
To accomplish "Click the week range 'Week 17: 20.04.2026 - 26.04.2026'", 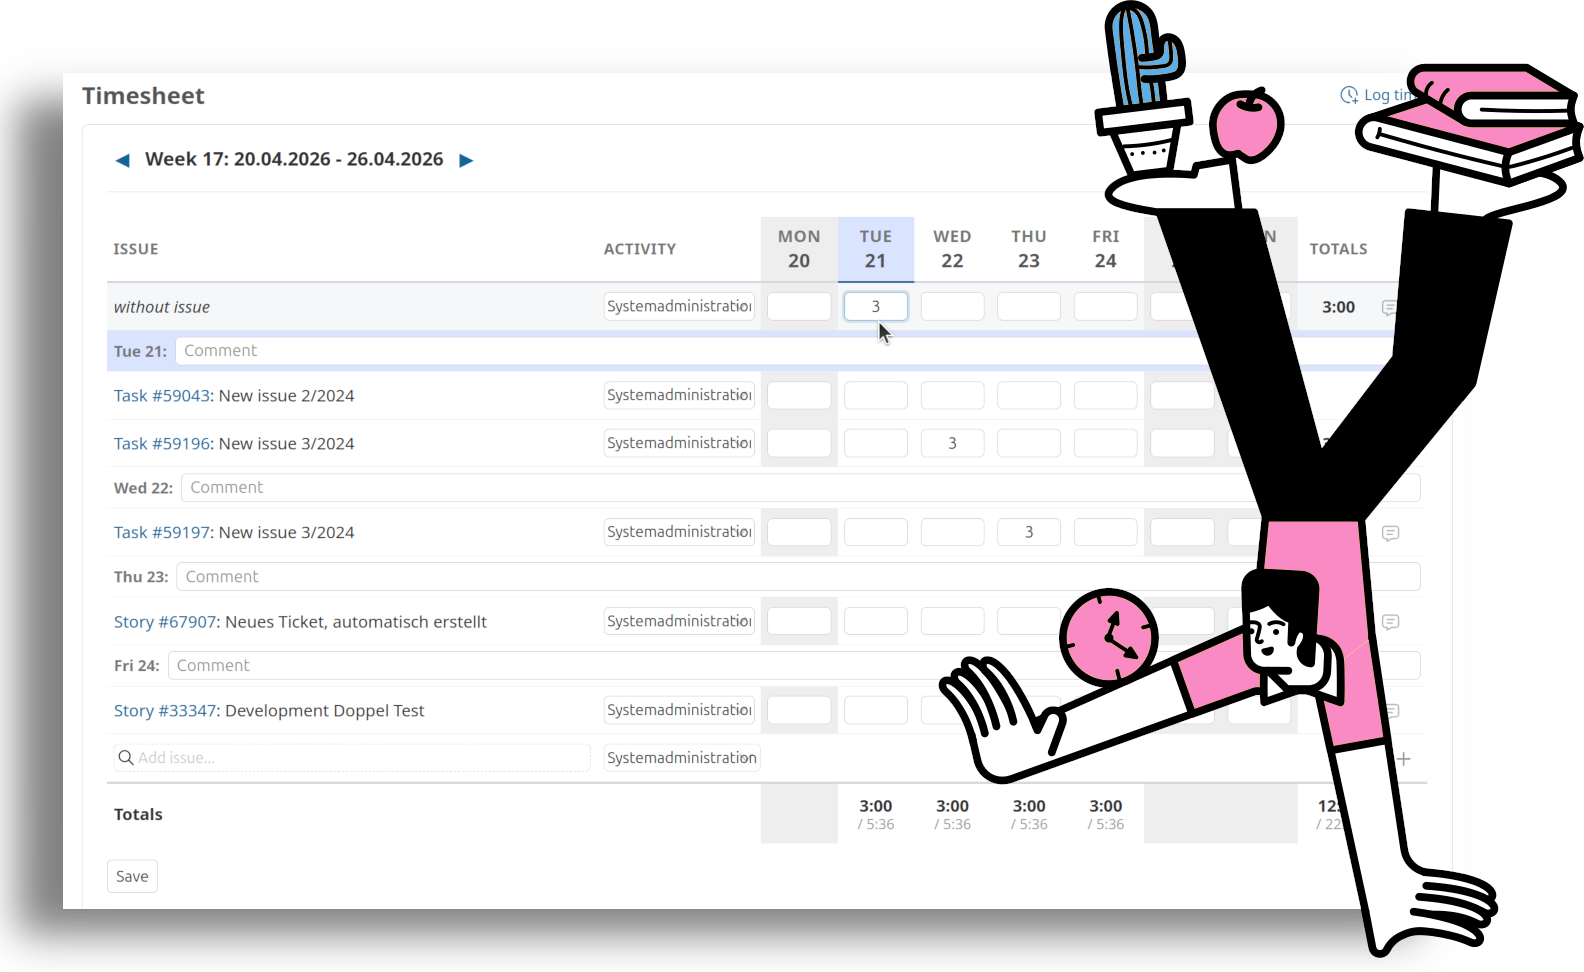I will [294, 159].
